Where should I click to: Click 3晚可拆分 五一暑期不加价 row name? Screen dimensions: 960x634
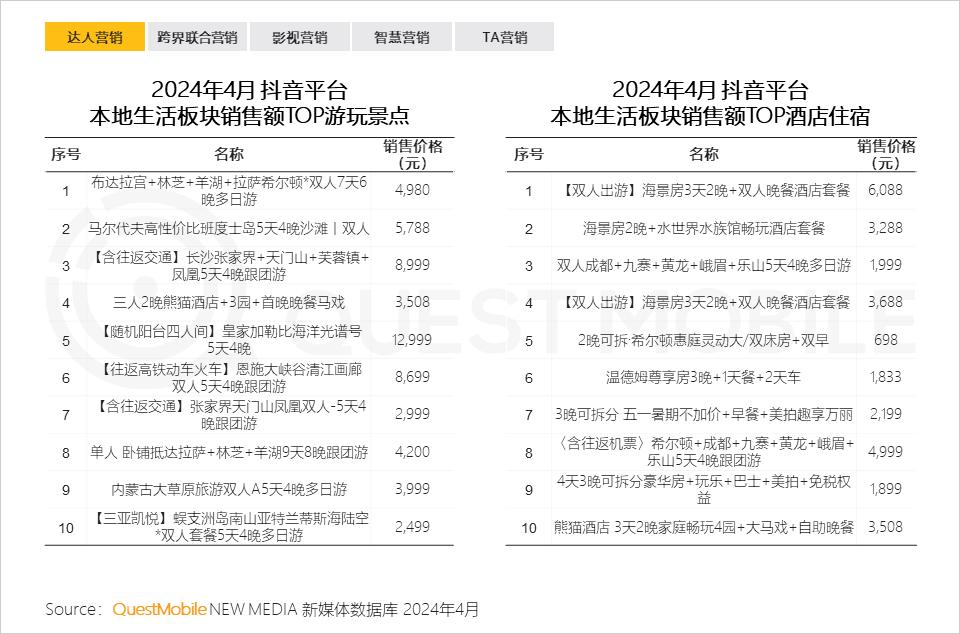coord(704,415)
